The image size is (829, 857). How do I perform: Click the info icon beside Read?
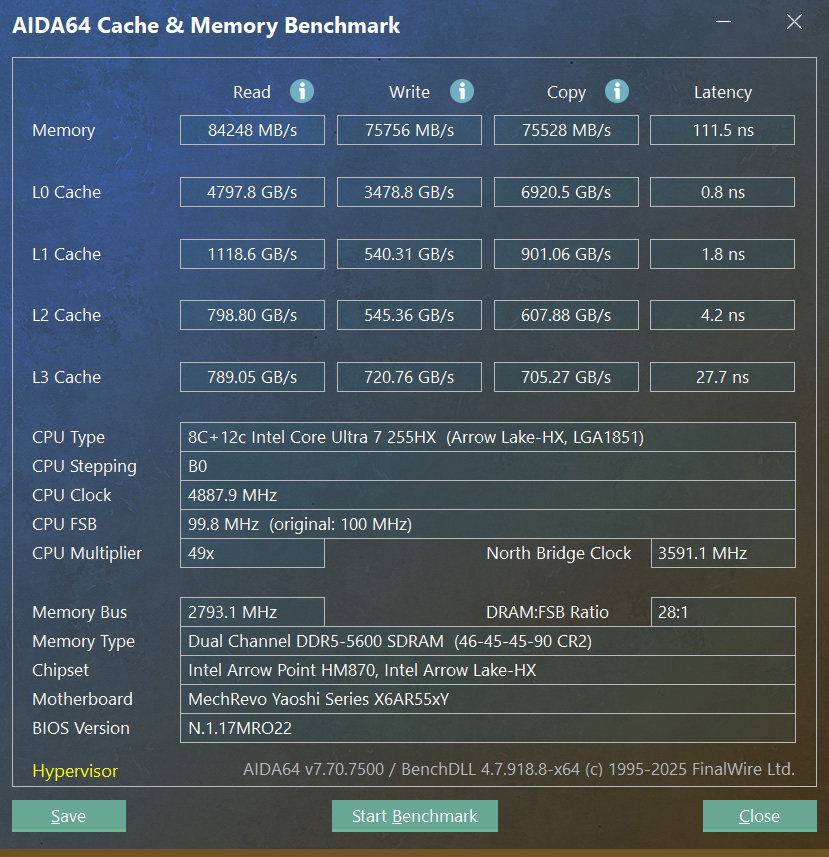301,91
